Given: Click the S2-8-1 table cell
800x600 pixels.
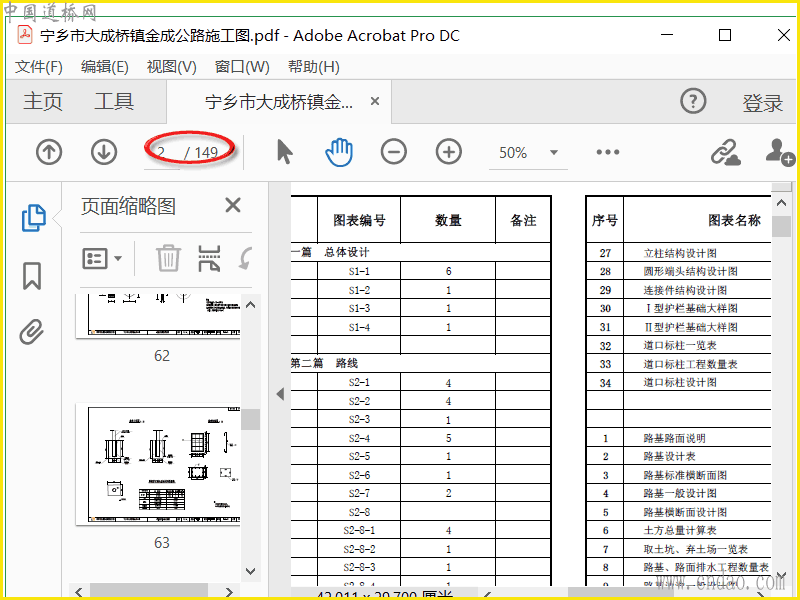Looking at the screenshot, I should coord(359,531).
